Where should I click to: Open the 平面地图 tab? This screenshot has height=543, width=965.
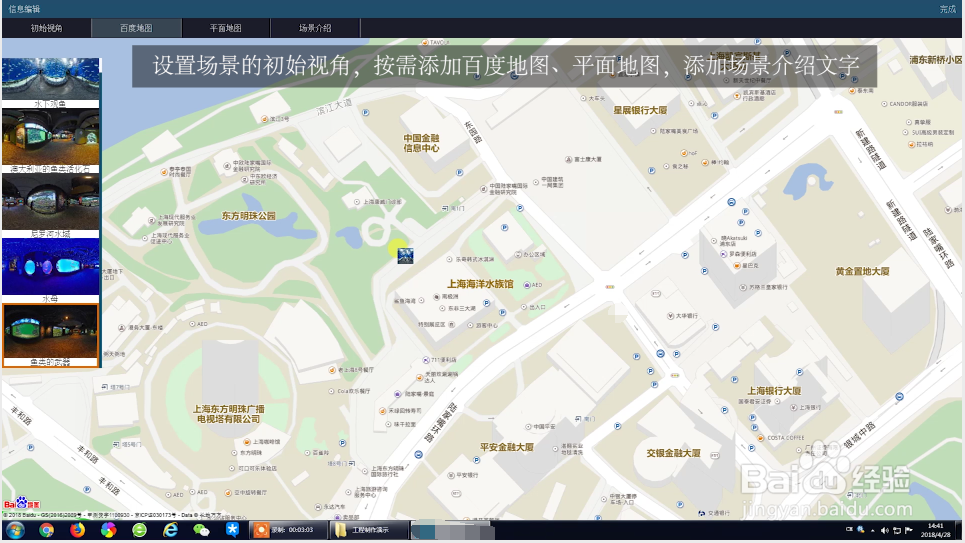225,28
